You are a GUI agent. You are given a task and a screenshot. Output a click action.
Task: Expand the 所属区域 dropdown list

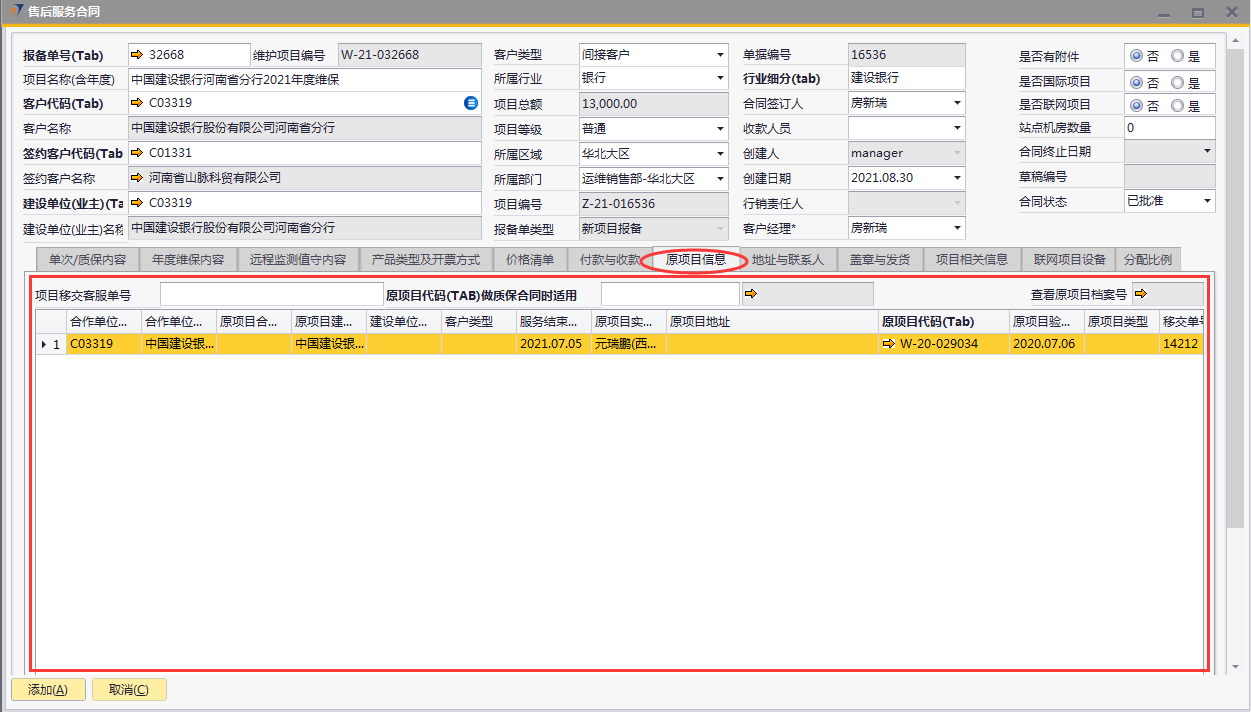(x=720, y=154)
